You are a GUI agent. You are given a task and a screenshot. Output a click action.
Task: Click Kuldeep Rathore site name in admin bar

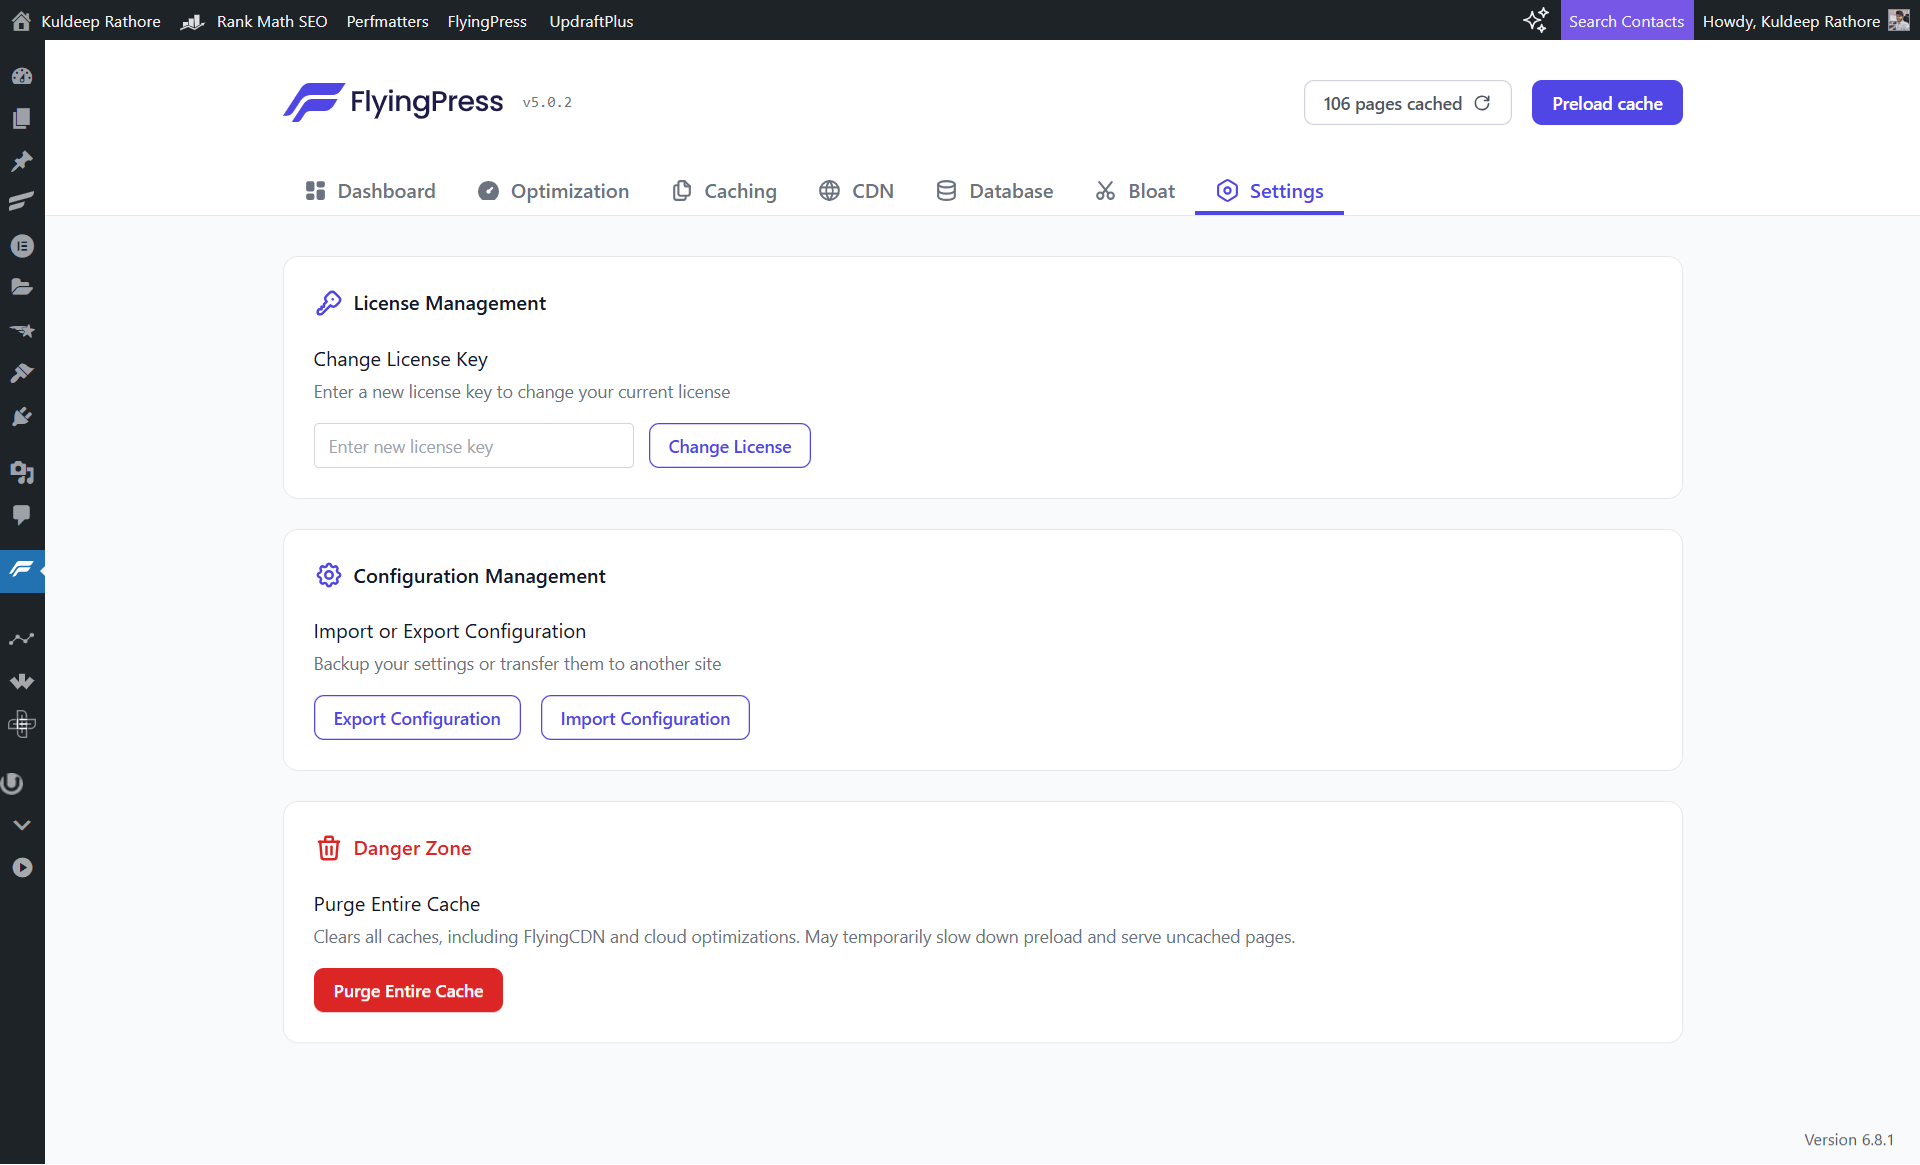point(101,21)
